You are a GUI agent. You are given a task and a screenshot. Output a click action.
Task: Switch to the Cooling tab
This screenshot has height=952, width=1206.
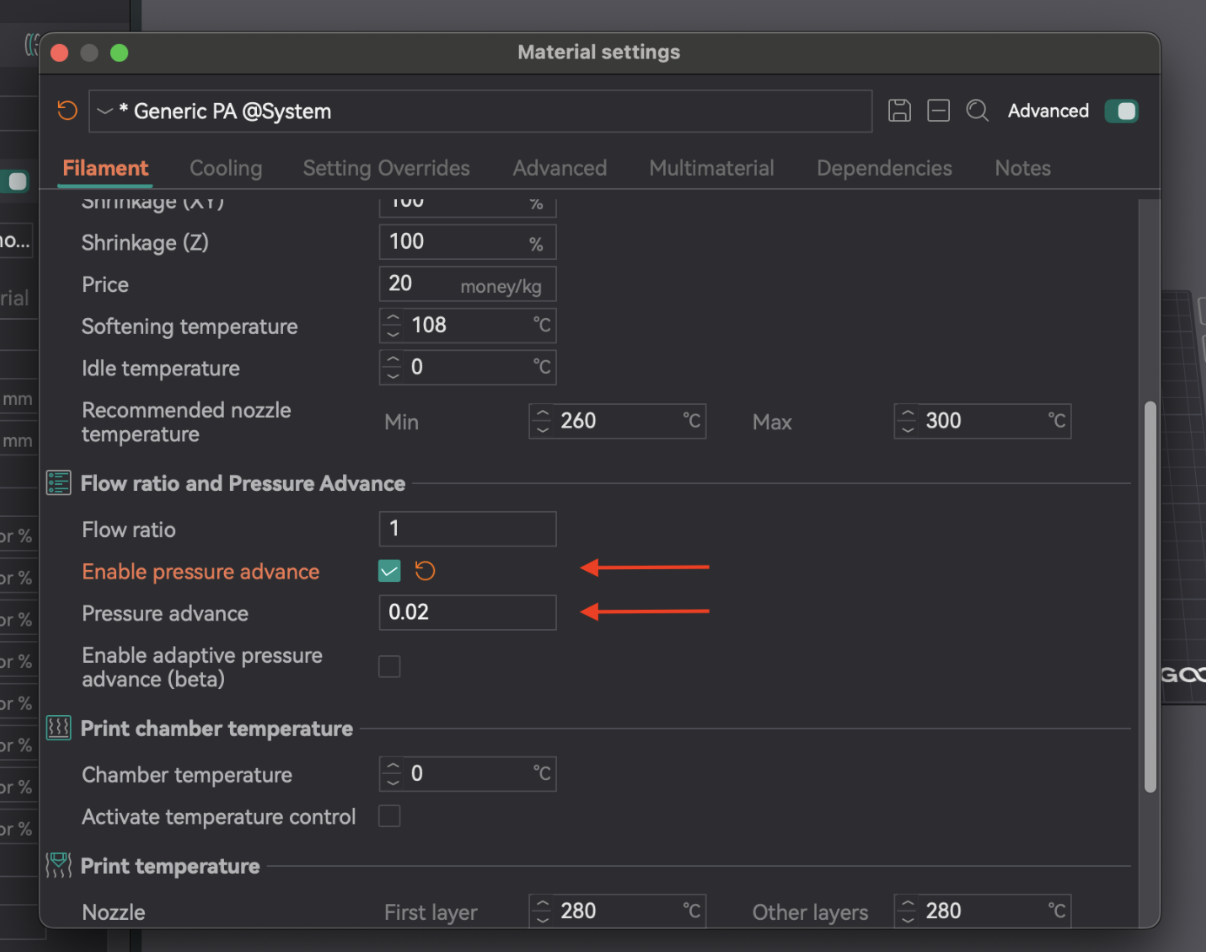[x=226, y=168]
